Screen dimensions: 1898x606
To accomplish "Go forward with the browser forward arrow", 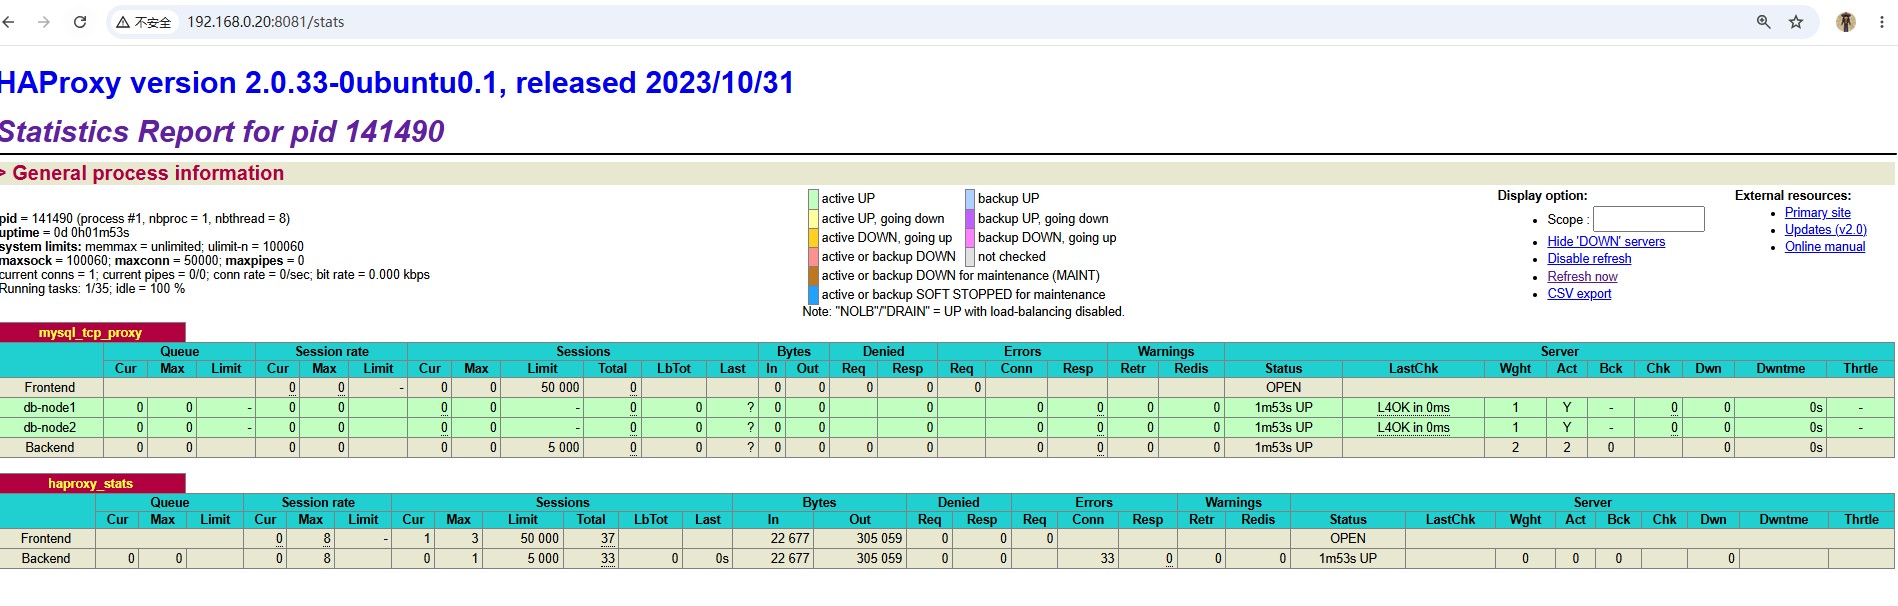I will tap(44, 22).
